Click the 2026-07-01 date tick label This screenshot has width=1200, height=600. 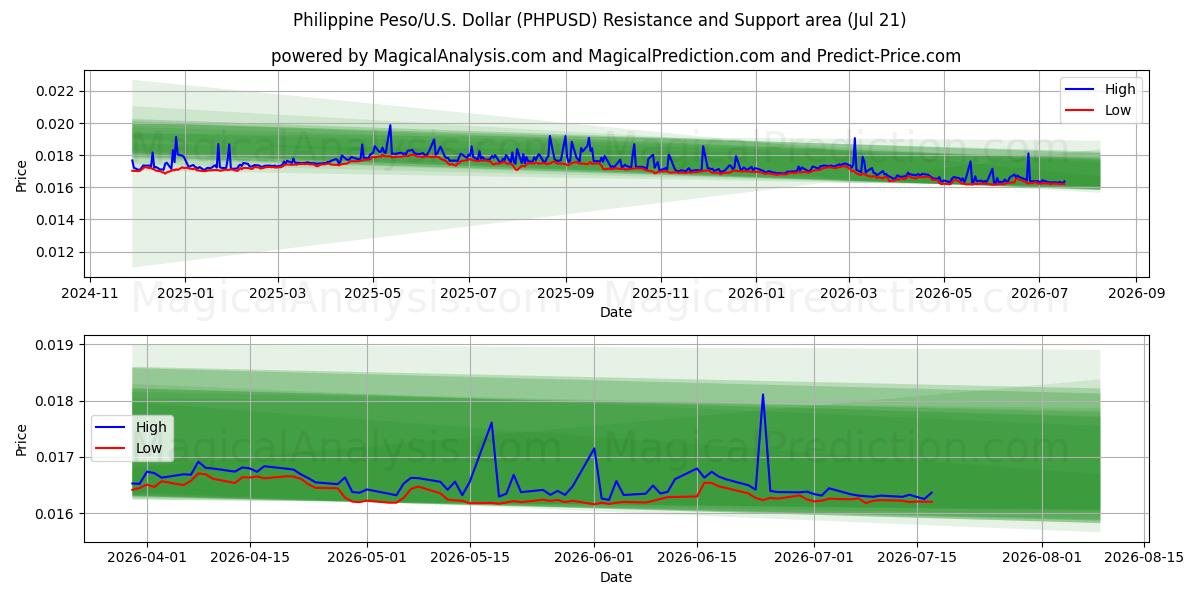[x=813, y=559]
